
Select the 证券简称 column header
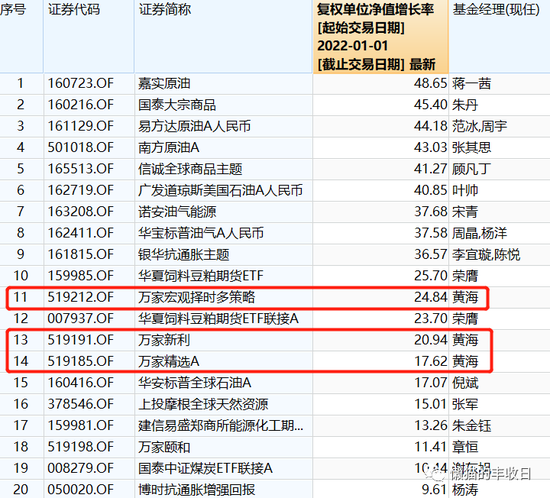pyautogui.click(x=165, y=9)
